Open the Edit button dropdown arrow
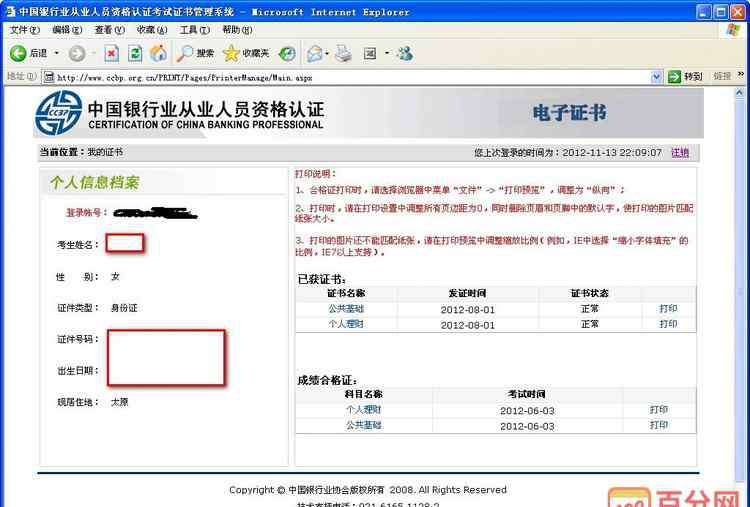 (x=386, y=53)
